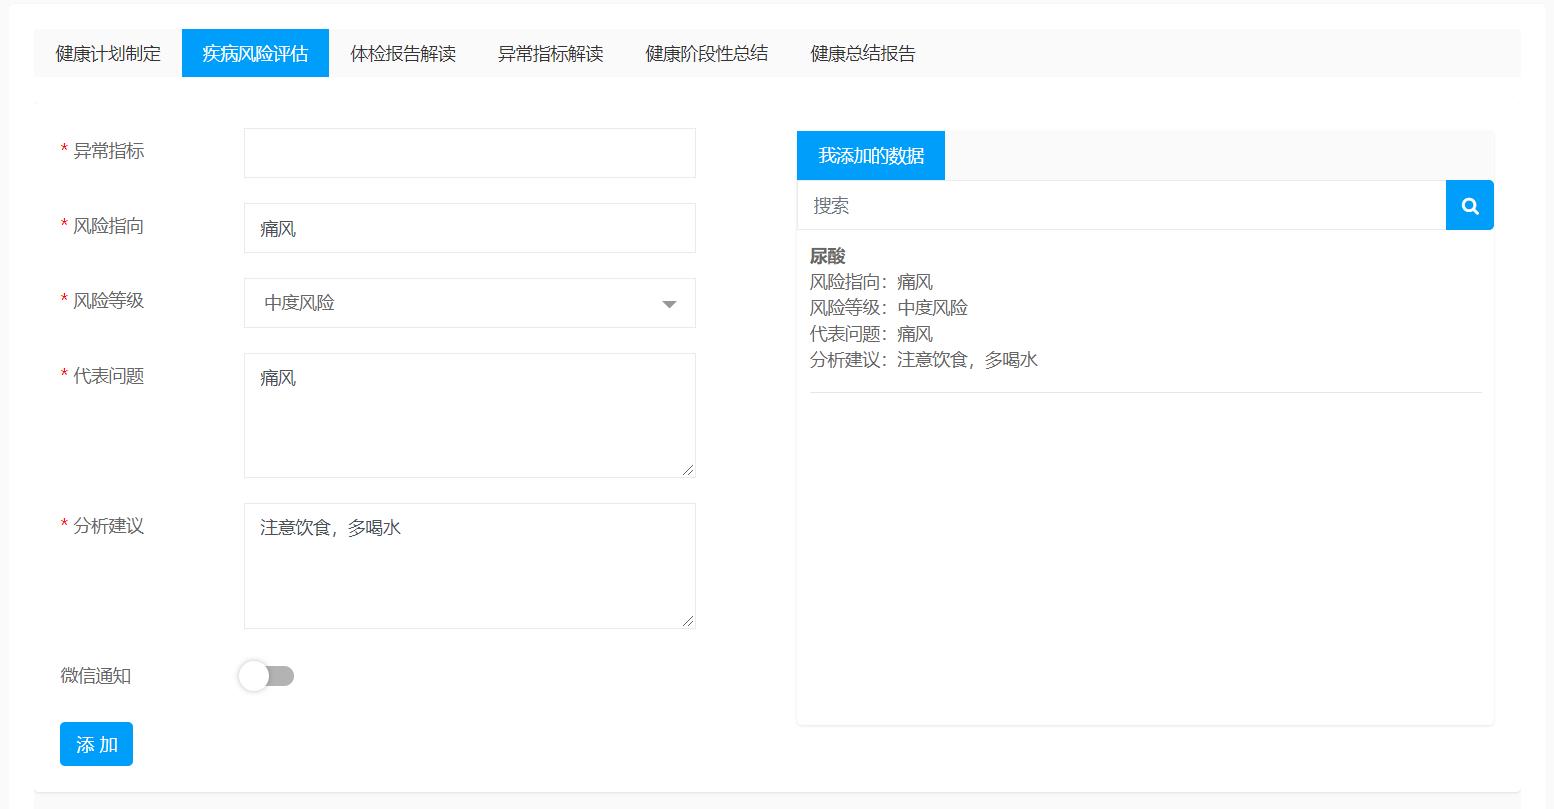Screen dimensions: 1554x809
Task: Click inside the 分析建议 text area
Action: [469, 565]
